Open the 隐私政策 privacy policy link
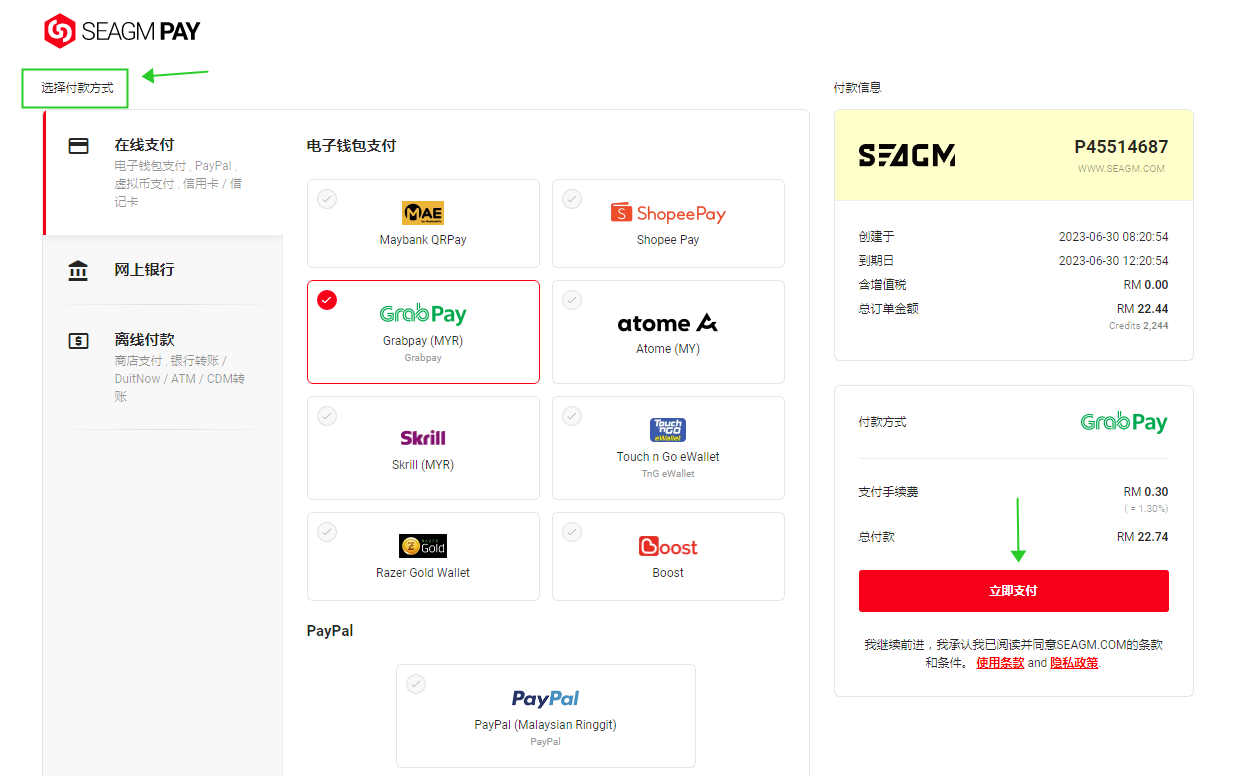Viewport: 1236px width, 776px height. click(x=1074, y=663)
